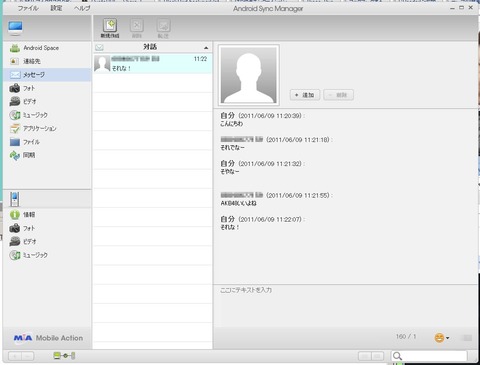This screenshot has width=480, height=365.
Task: Select メッセージ in the sidebar
Action: (47, 75)
